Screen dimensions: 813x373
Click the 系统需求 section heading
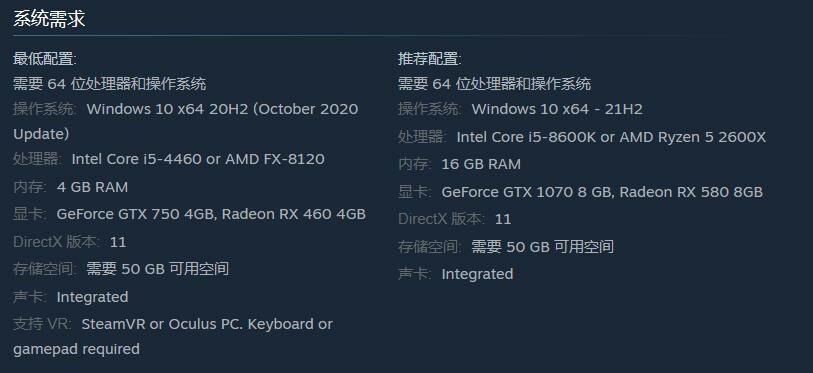[x=49, y=19]
